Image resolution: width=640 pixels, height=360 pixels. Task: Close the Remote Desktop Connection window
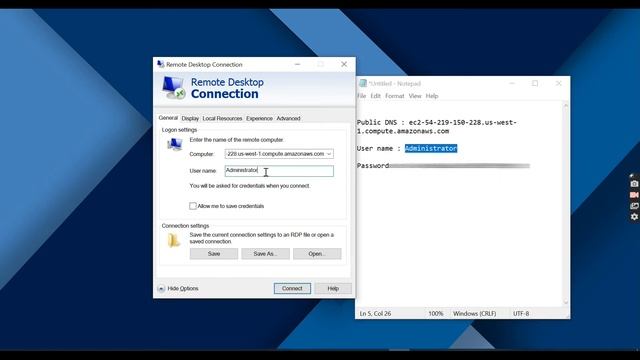point(344,64)
